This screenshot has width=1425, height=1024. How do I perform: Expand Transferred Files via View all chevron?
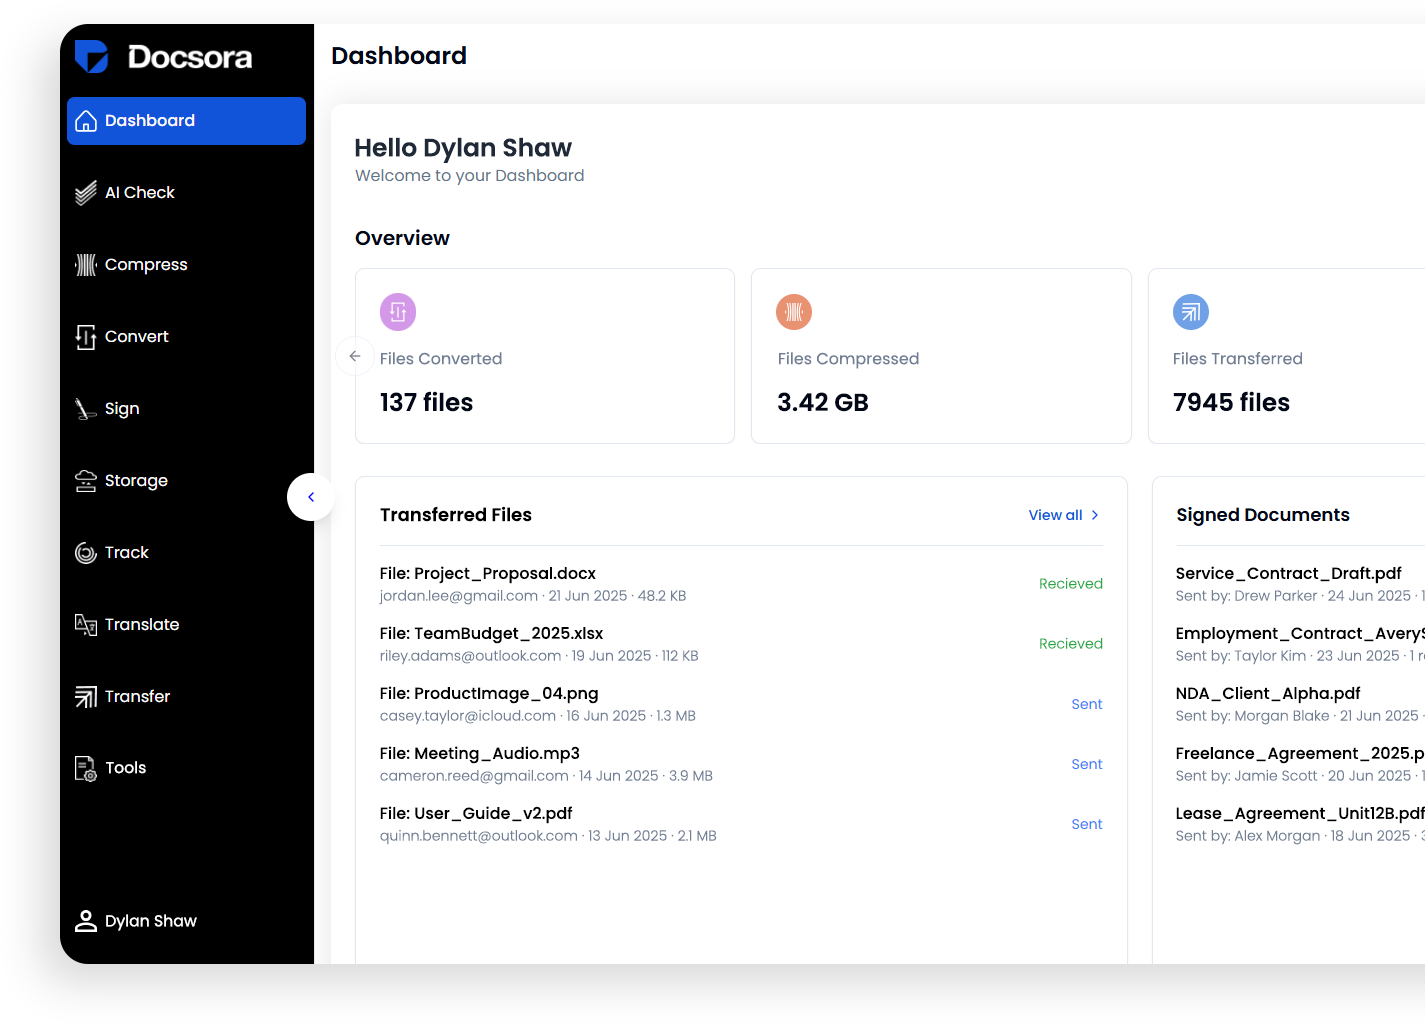click(x=1095, y=515)
